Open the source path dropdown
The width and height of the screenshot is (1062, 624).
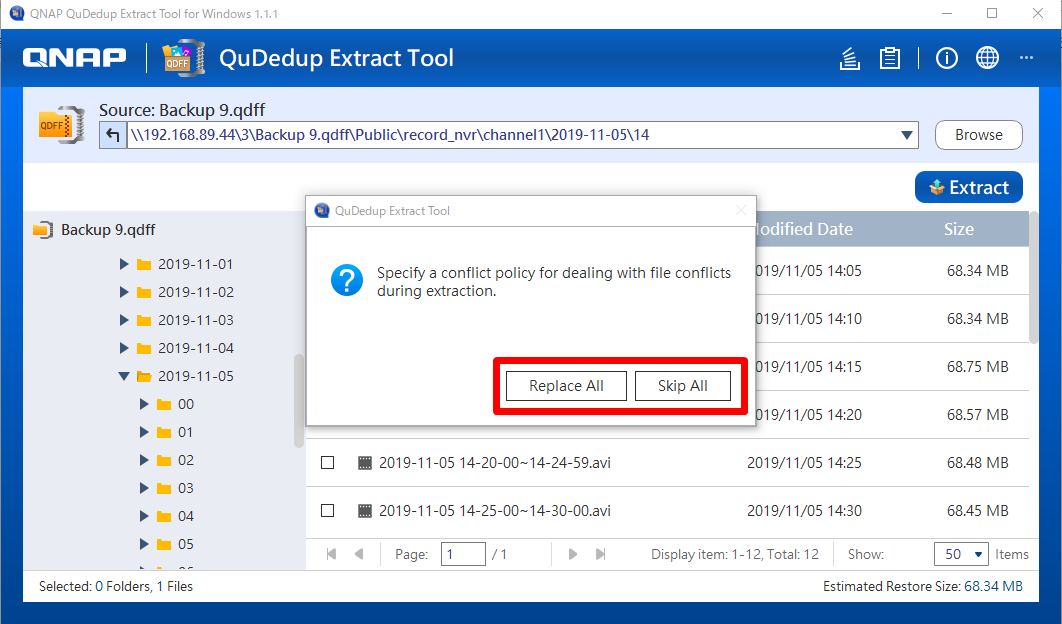906,135
